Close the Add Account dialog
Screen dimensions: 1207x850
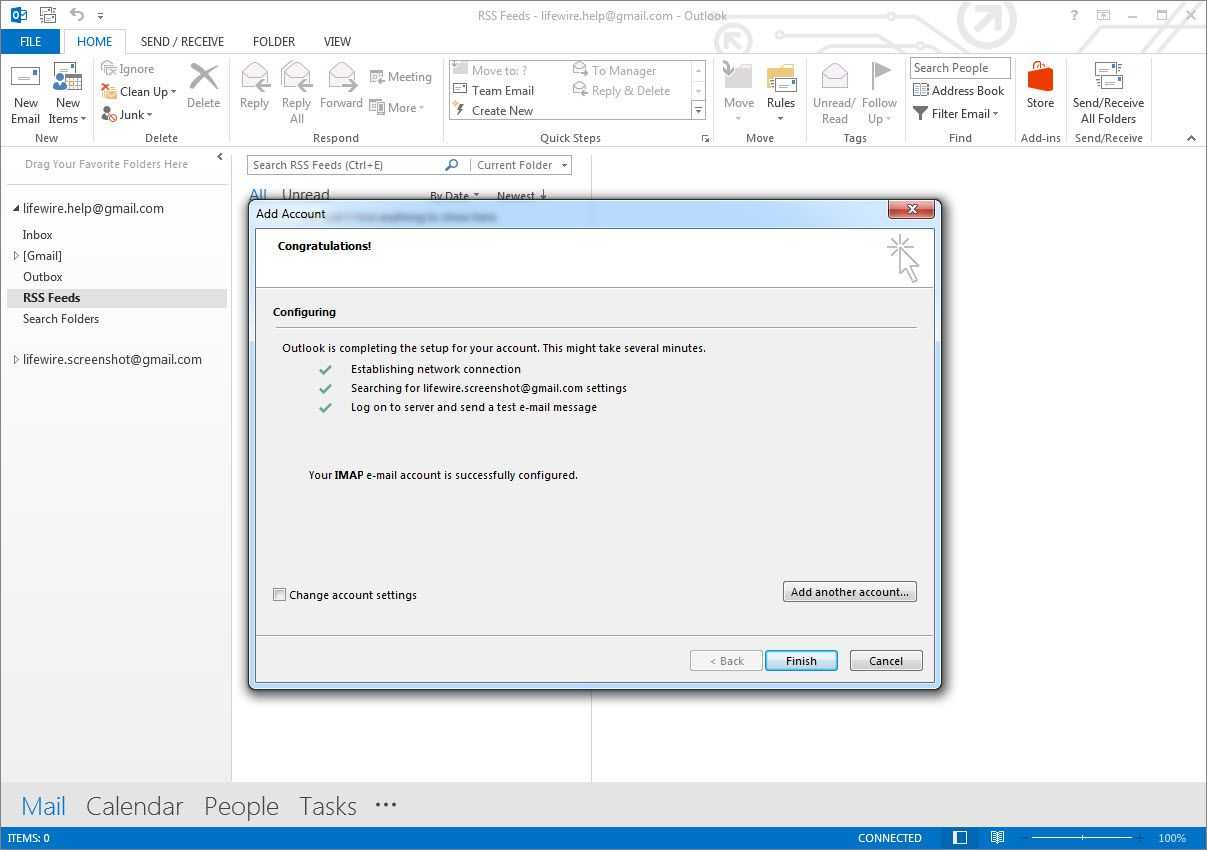(x=912, y=209)
